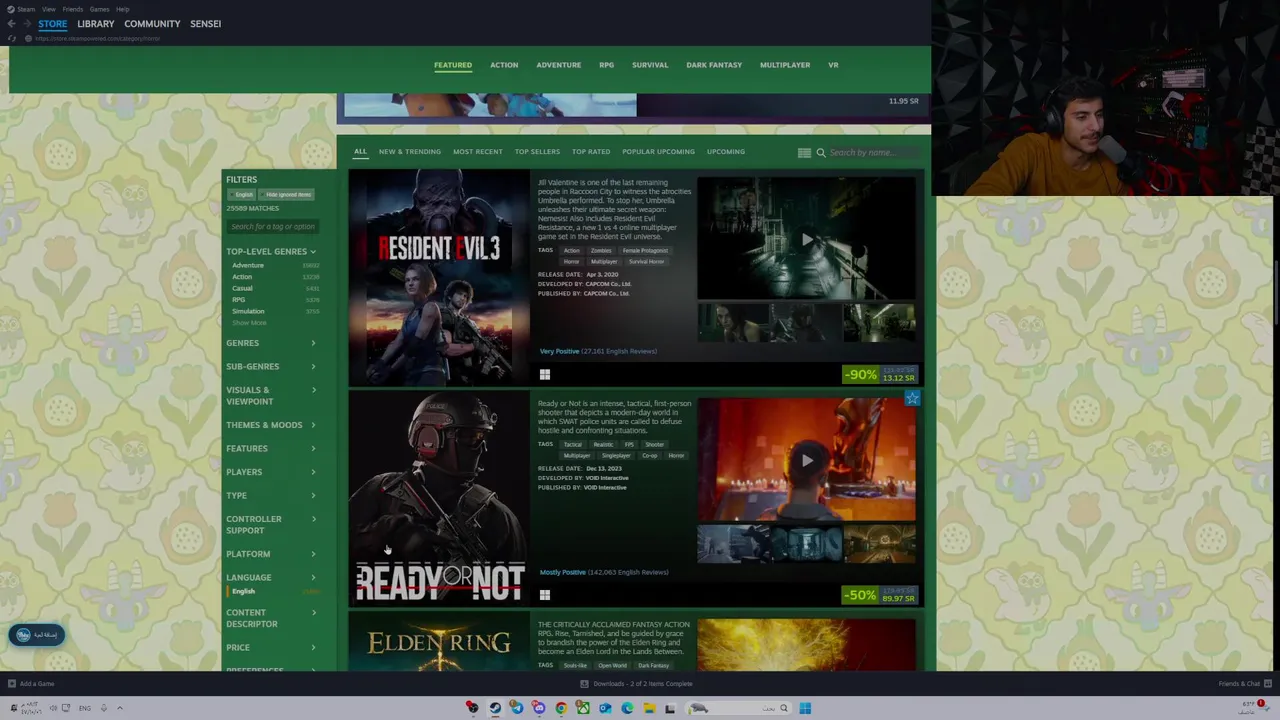1280x720 pixels.
Task: Open Microsoft Edge from the taskbar
Action: point(627,708)
